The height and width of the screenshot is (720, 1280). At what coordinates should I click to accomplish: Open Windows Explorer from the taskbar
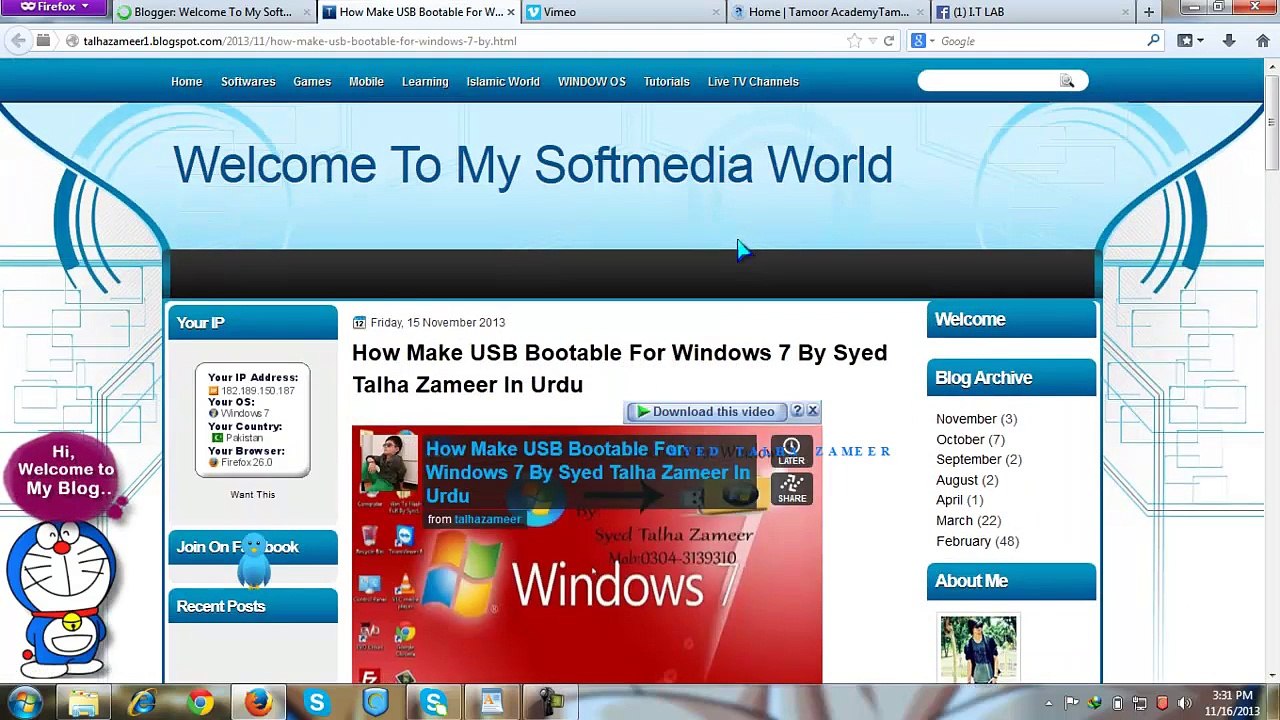(x=84, y=703)
